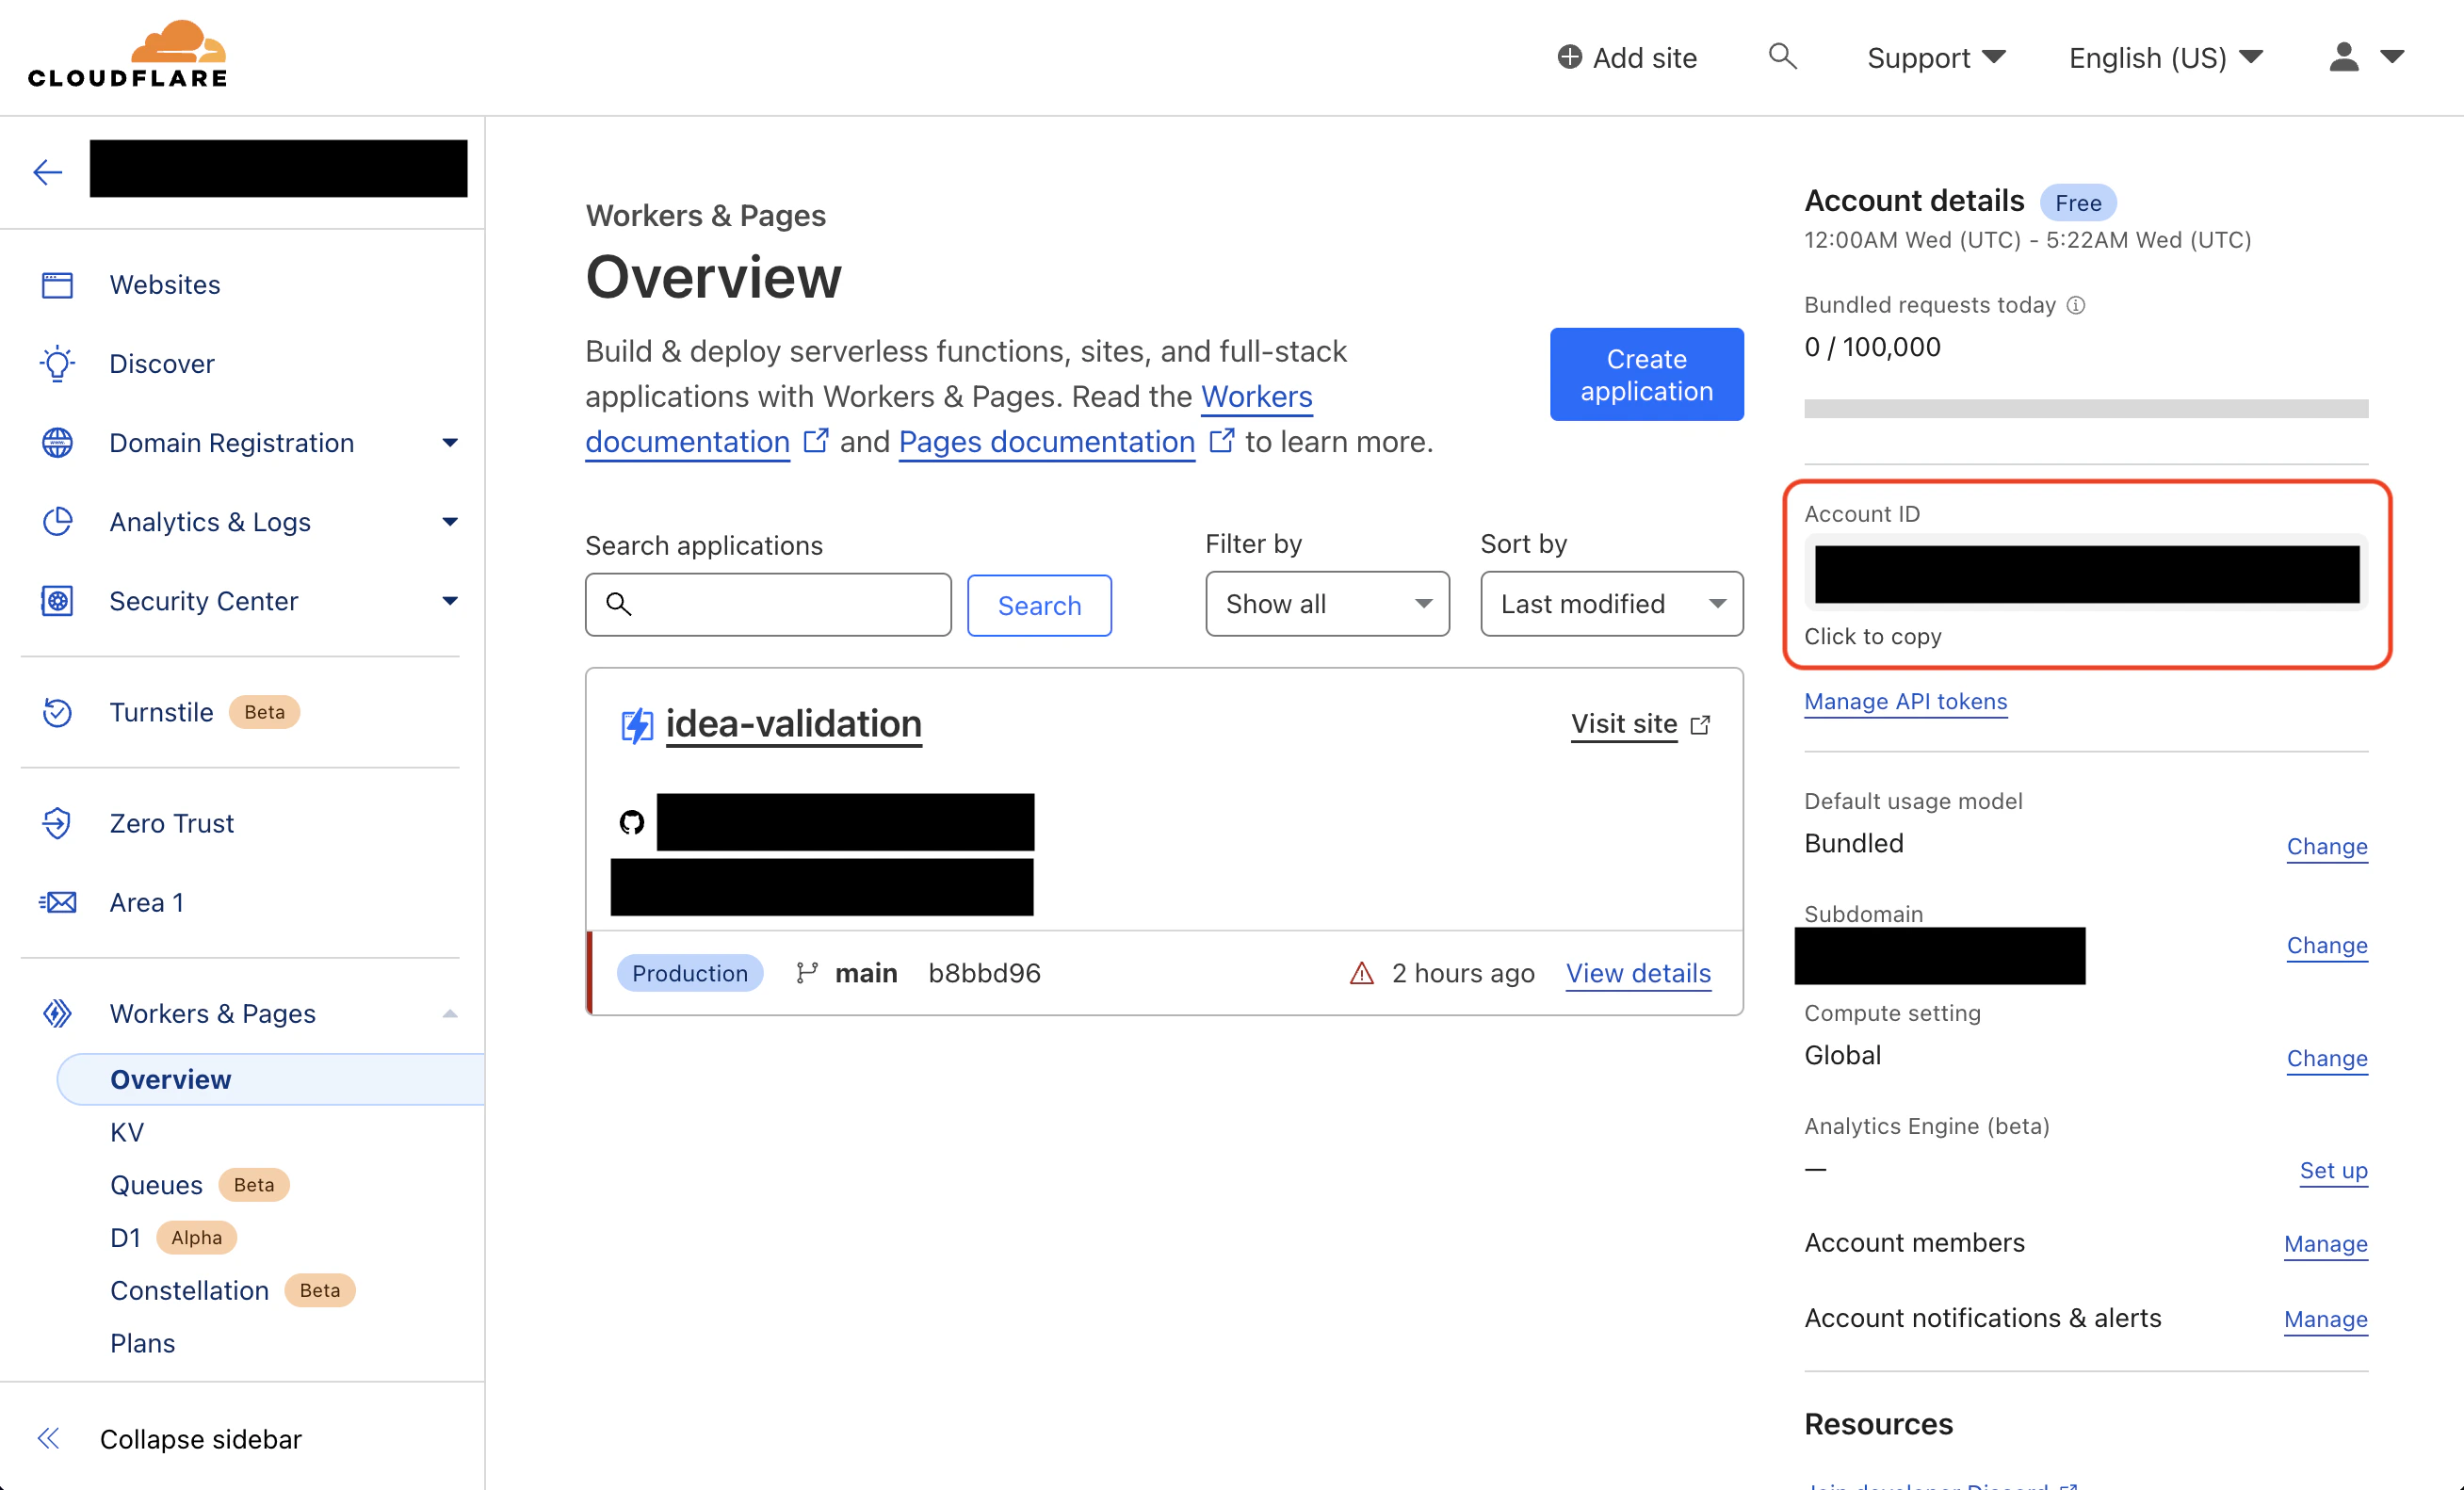Click the Domain Registration globe icon
The height and width of the screenshot is (1490, 2464).
57,443
